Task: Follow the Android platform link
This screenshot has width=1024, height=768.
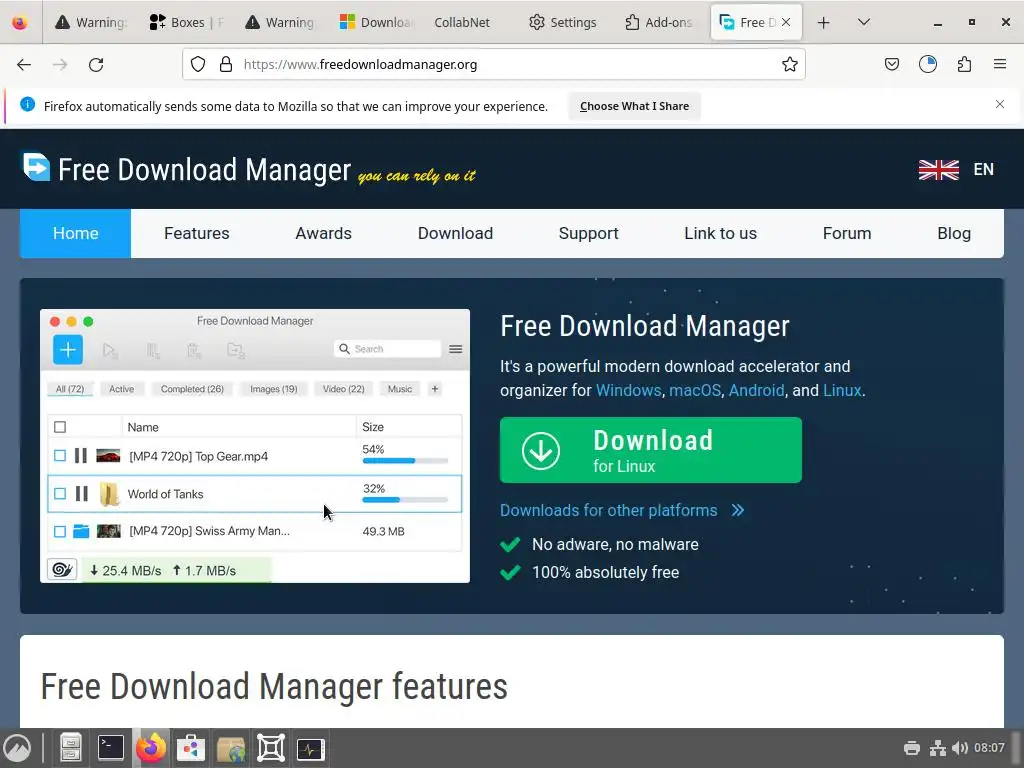Action: [756, 390]
